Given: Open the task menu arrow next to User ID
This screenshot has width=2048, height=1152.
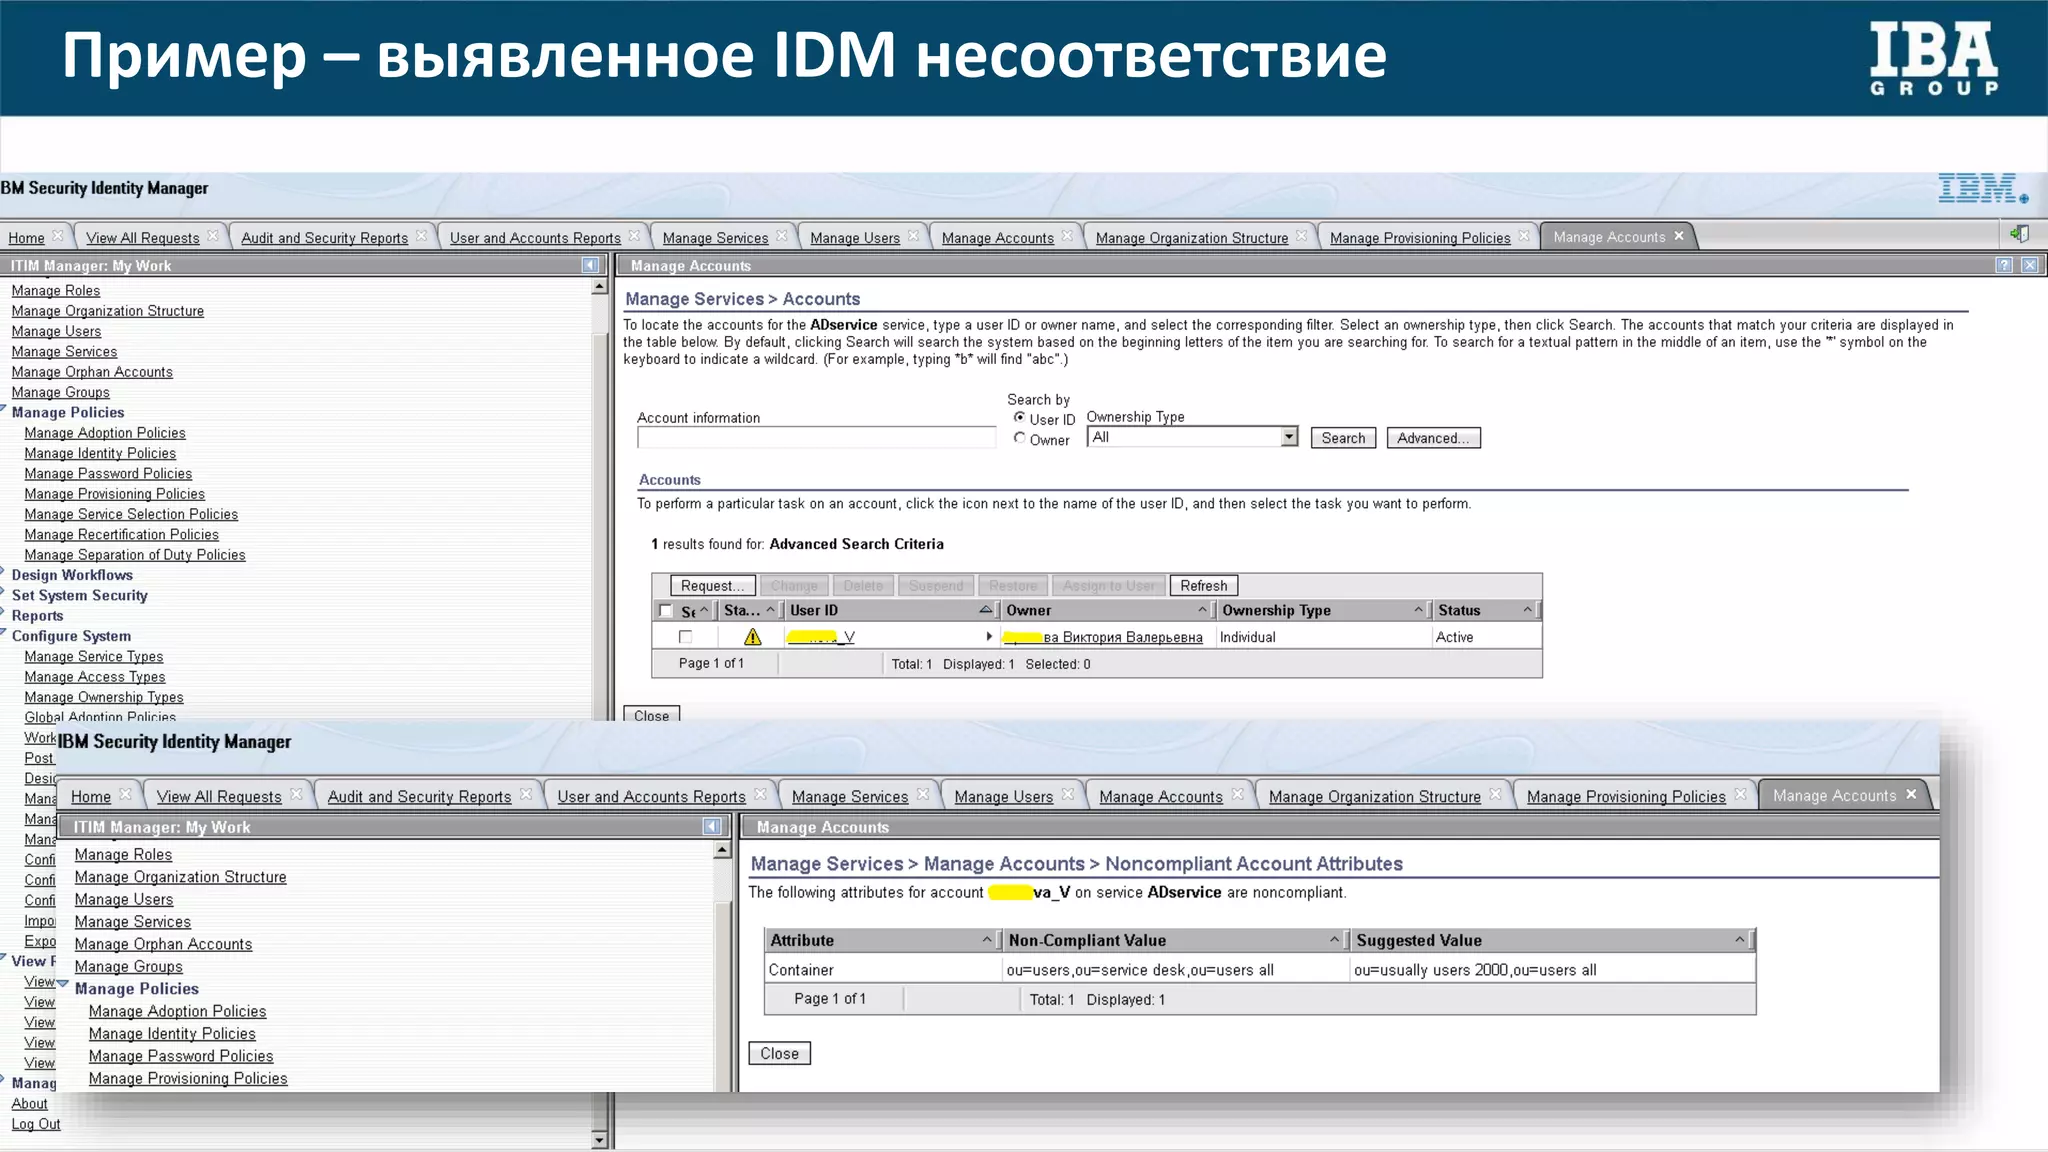Looking at the screenshot, I should click(989, 636).
